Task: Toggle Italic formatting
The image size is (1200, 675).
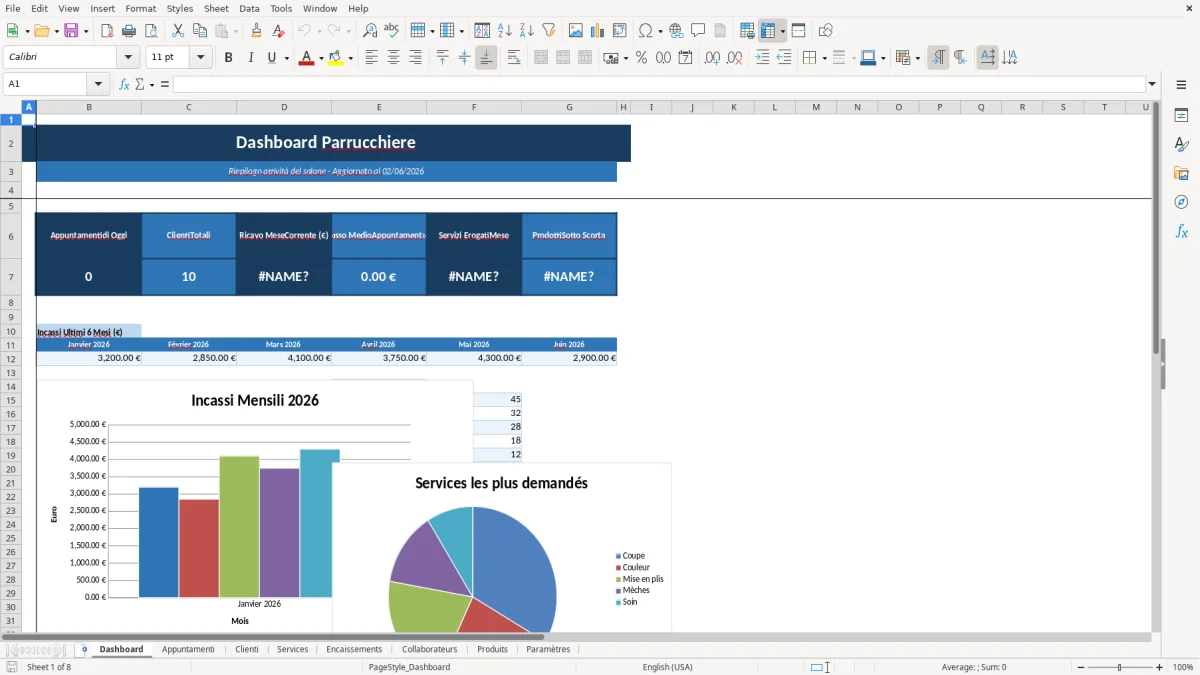Action: pyautogui.click(x=250, y=58)
